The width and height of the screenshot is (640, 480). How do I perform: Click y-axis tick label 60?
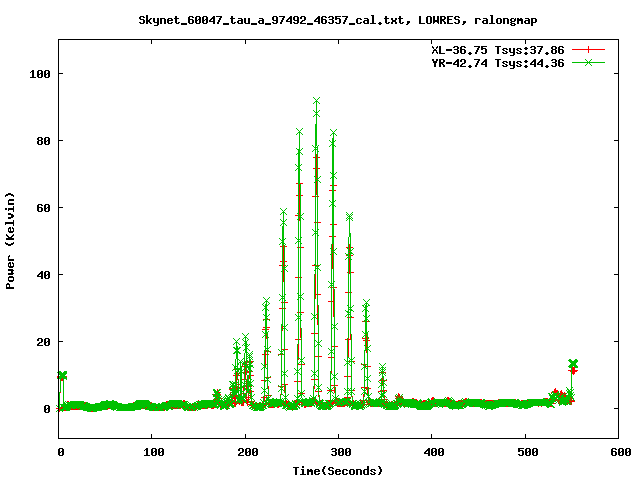(43, 208)
